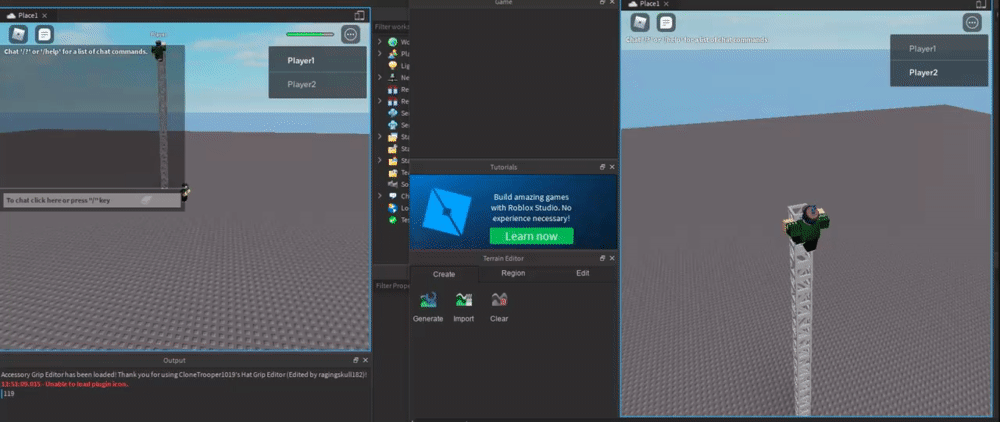The height and width of the screenshot is (422, 1000).
Task: Select the Generate terrain tool
Action: point(427,307)
